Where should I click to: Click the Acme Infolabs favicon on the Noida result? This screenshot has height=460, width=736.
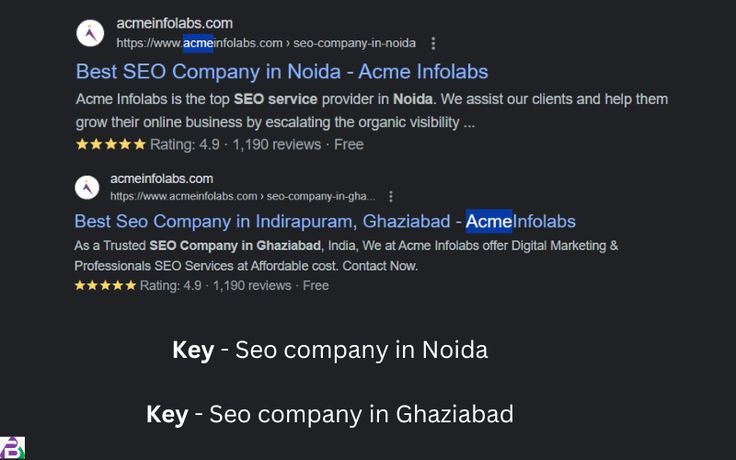[x=90, y=33]
